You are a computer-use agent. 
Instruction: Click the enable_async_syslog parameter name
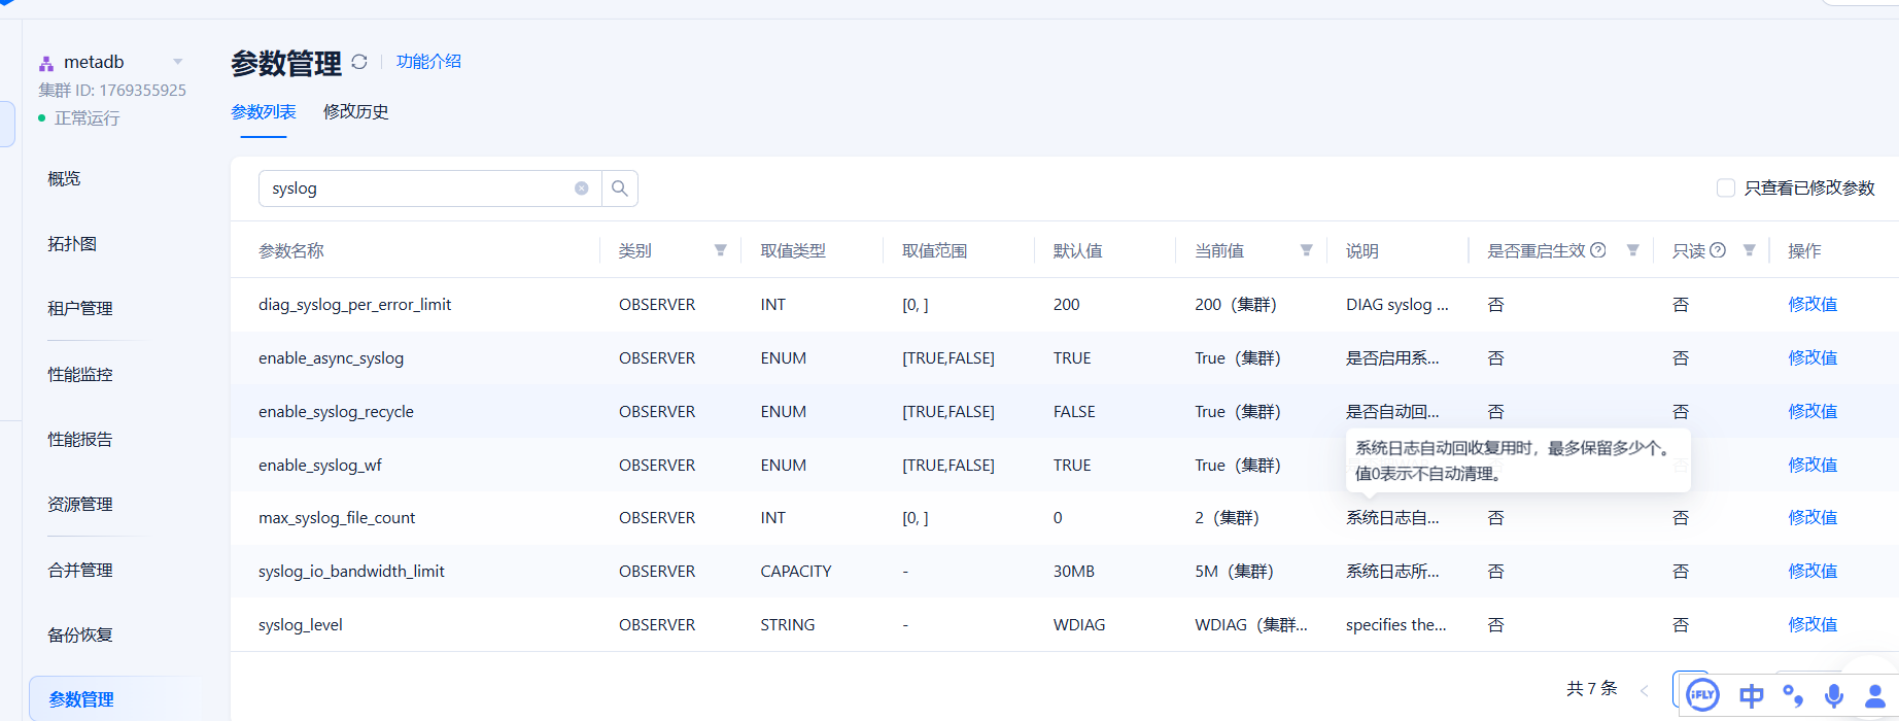pyautogui.click(x=331, y=358)
